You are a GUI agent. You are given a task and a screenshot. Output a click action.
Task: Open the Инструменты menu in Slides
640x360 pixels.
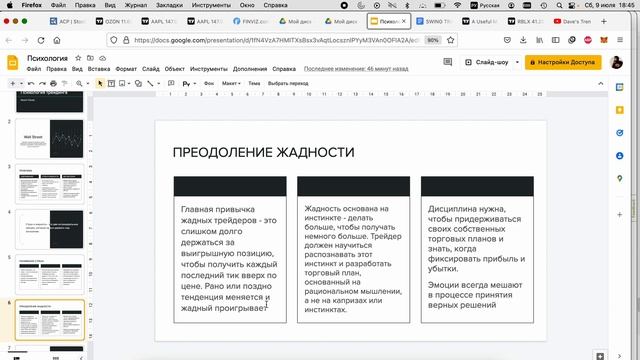coord(209,69)
